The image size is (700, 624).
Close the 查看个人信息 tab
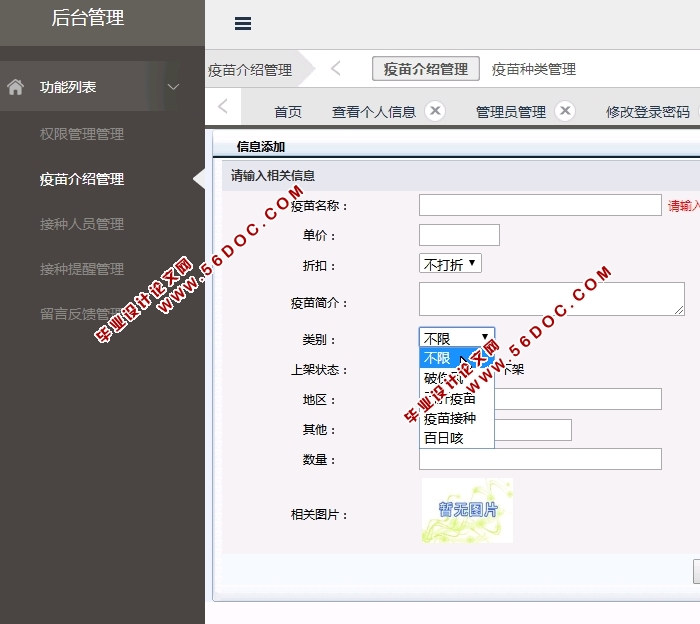pos(434,111)
